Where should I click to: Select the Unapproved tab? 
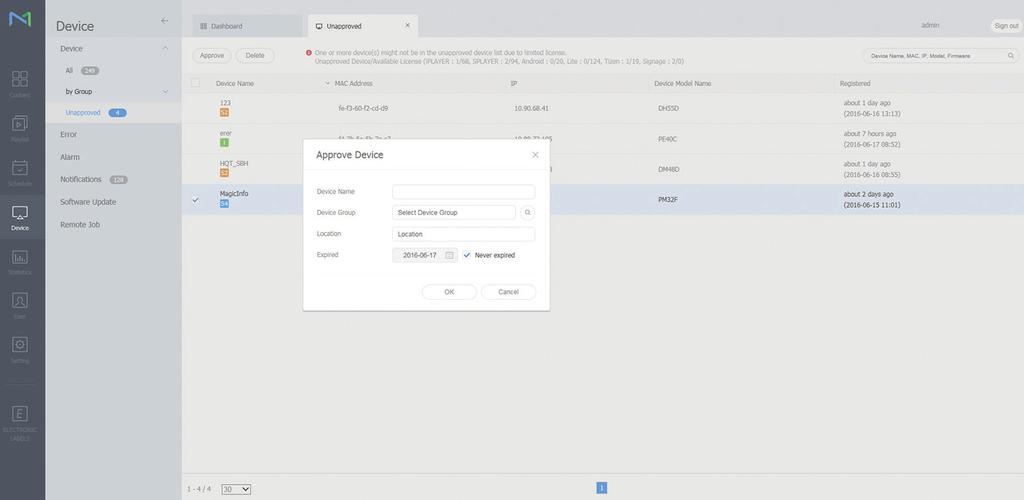pyautogui.click(x=362, y=26)
